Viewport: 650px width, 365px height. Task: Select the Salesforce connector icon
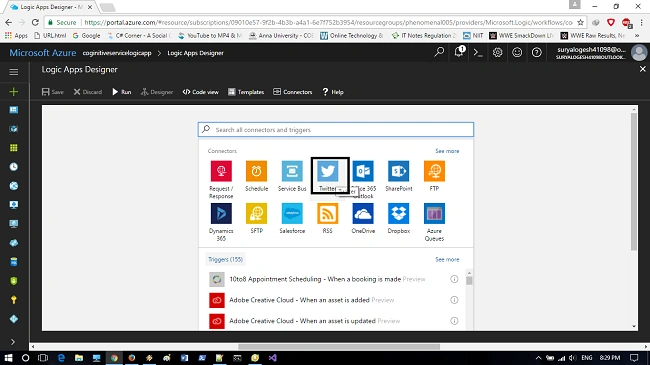pos(292,213)
